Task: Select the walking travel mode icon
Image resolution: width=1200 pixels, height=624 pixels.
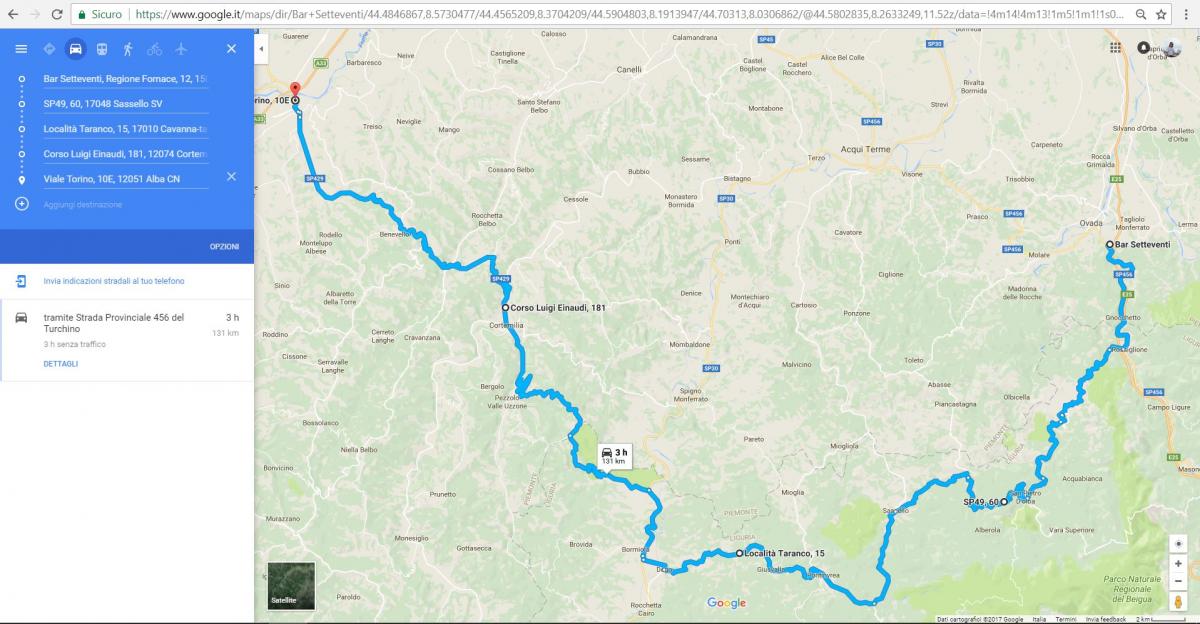Action: 128,49
